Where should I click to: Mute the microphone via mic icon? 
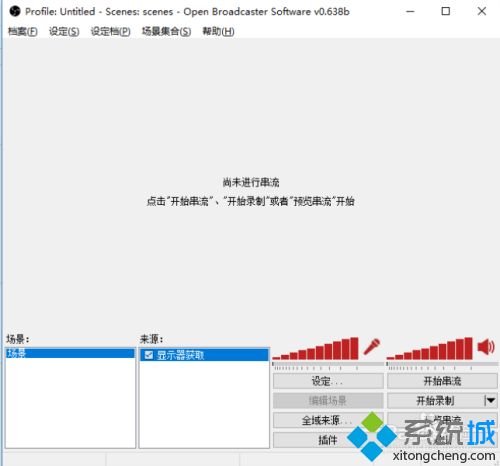pos(372,347)
